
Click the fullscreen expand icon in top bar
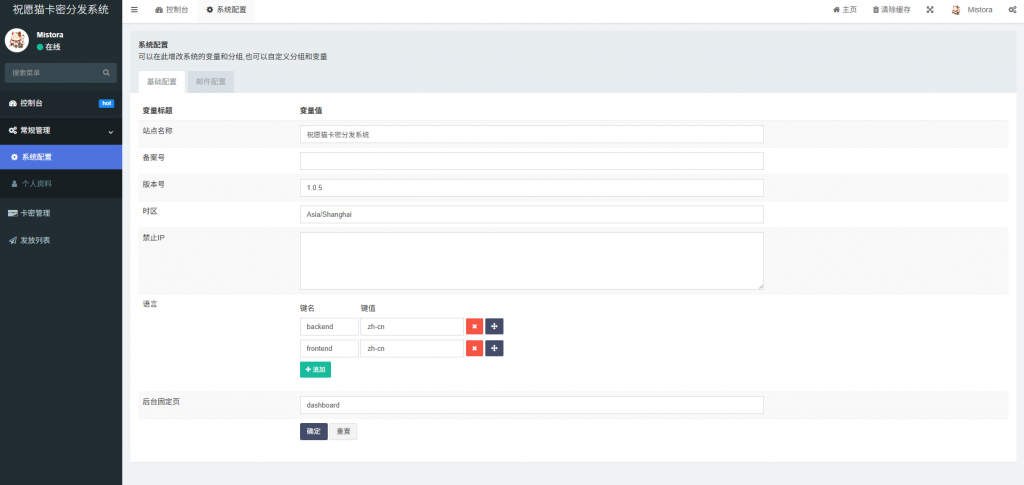pos(930,10)
